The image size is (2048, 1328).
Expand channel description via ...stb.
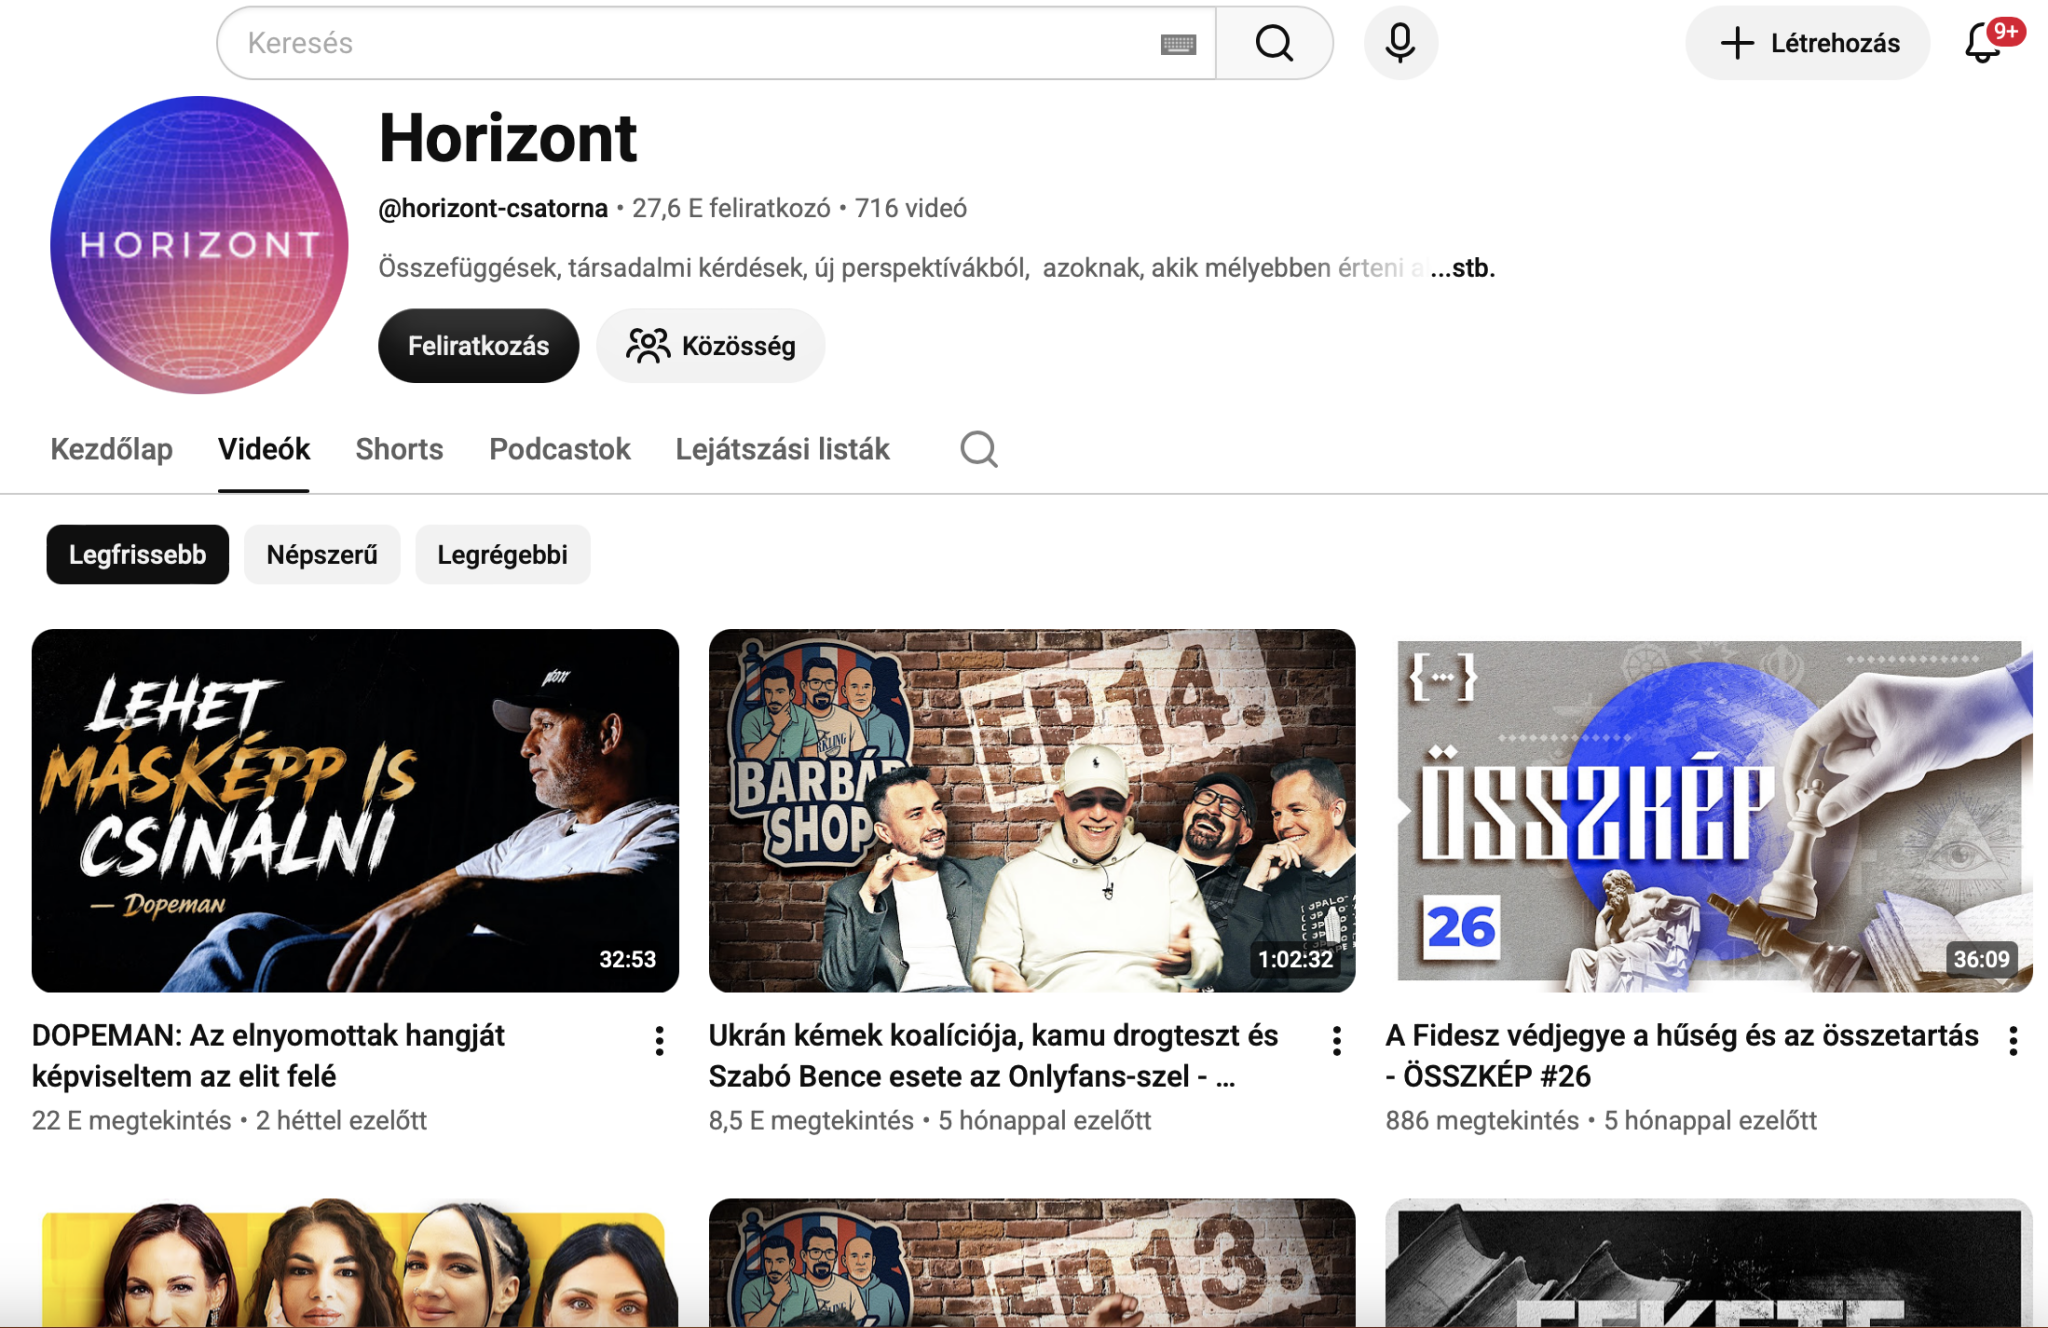point(1462,268)
